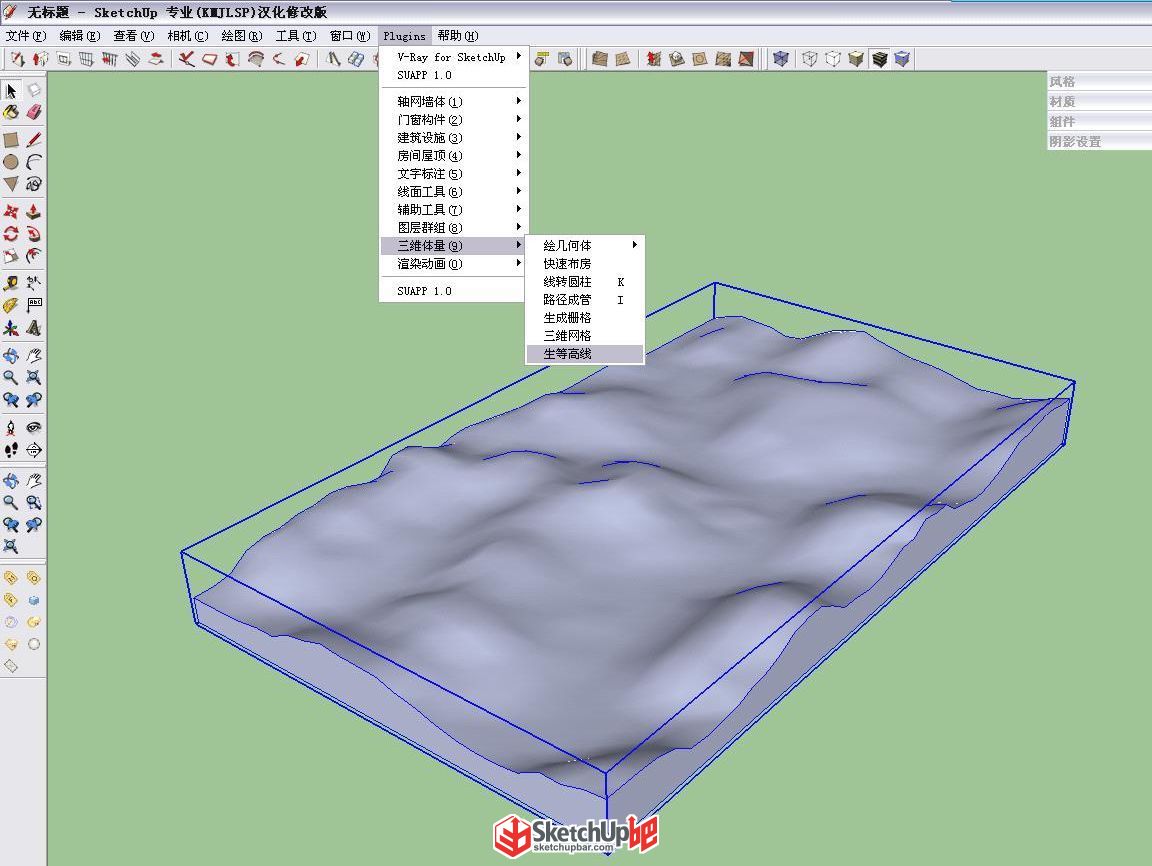Select the arrow Select tool
Viewport: 1152px width, 866px height.
point(11,90)
